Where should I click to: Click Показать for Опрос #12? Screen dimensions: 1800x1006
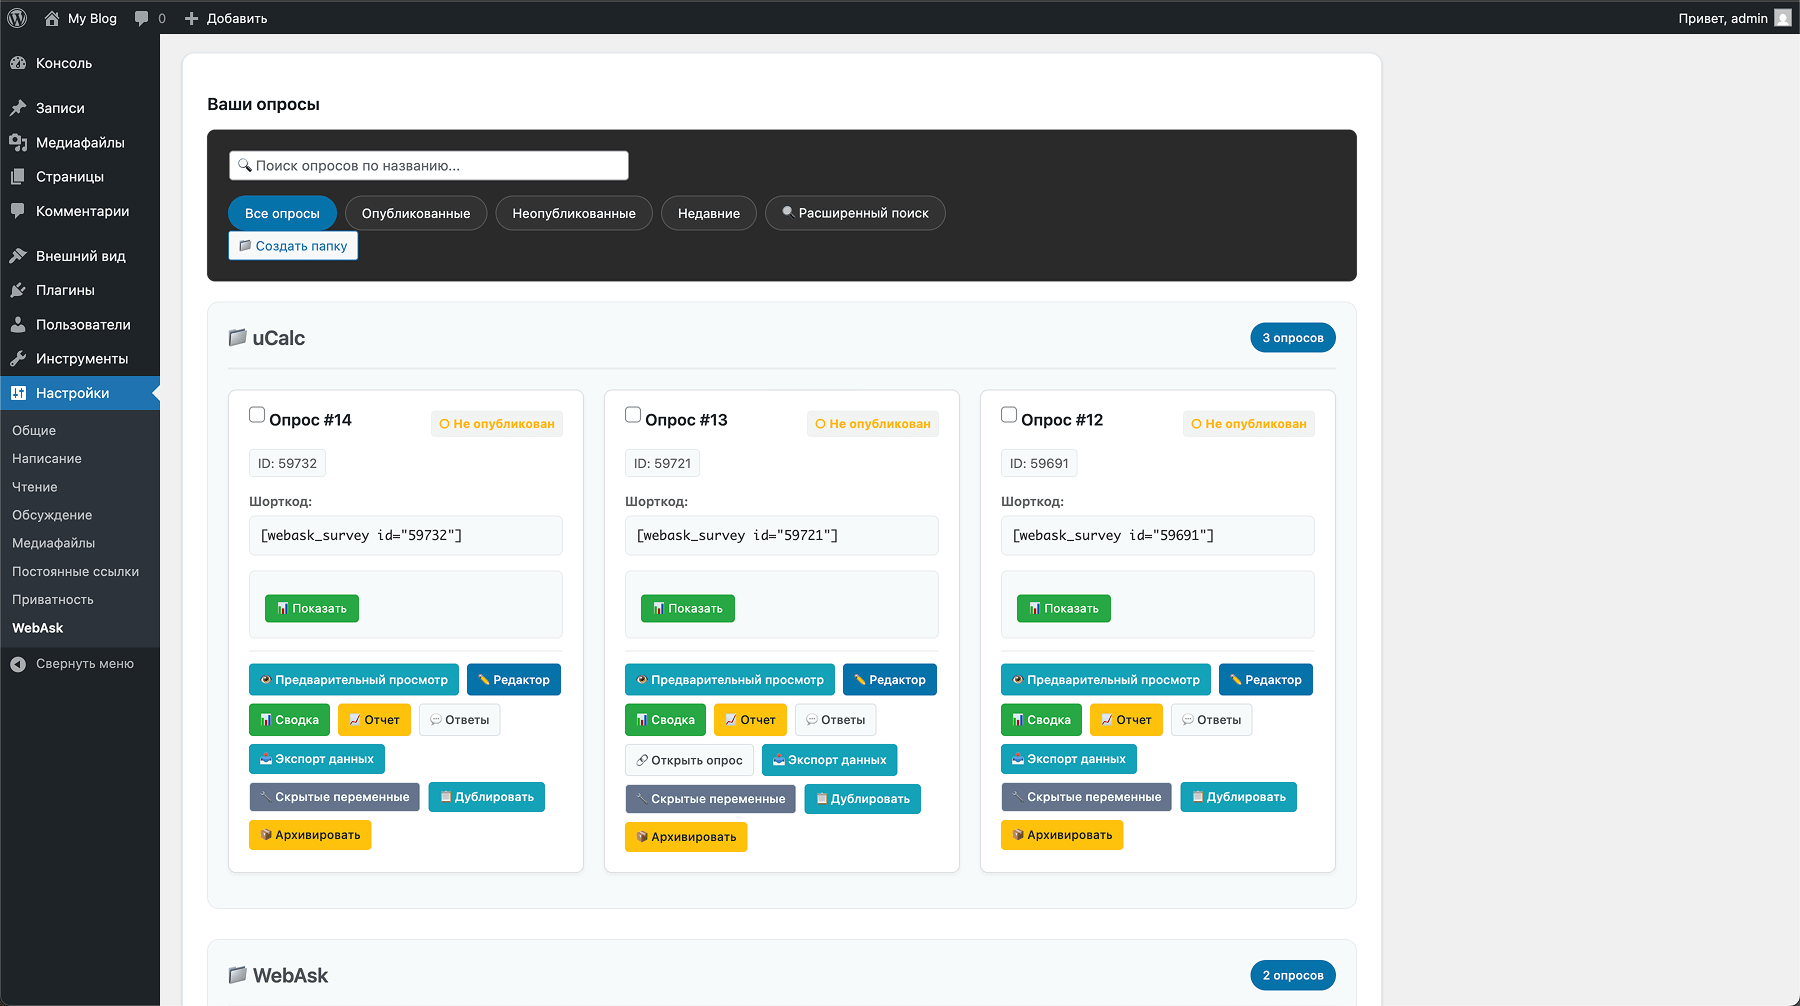(1064, 609)
